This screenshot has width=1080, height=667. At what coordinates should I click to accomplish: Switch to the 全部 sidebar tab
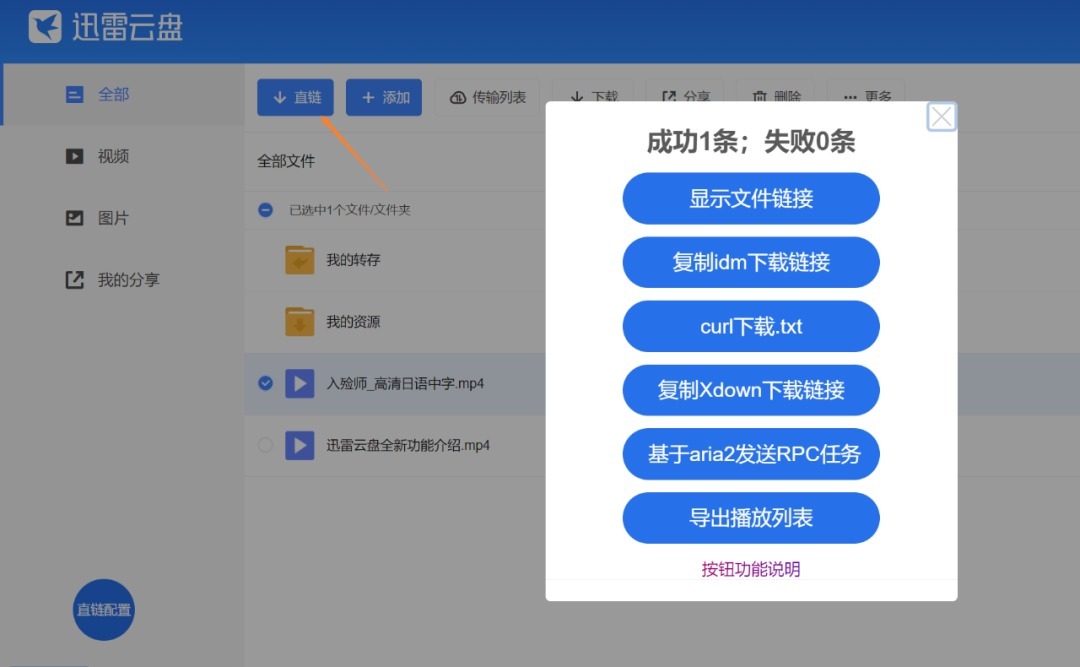[x=112, y=94]
